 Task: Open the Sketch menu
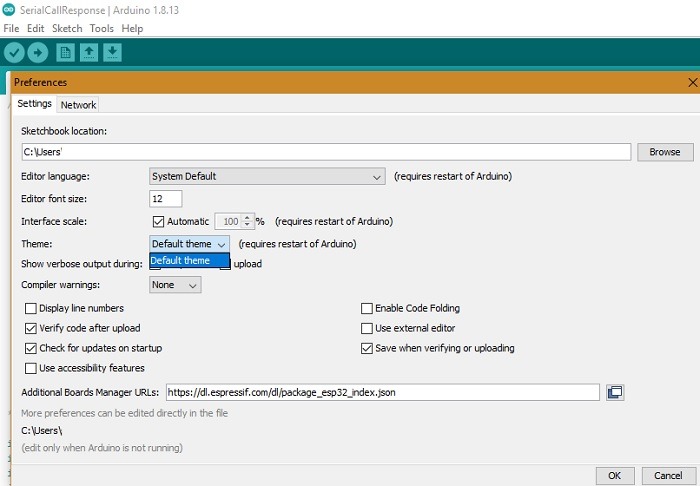point(67,29)
